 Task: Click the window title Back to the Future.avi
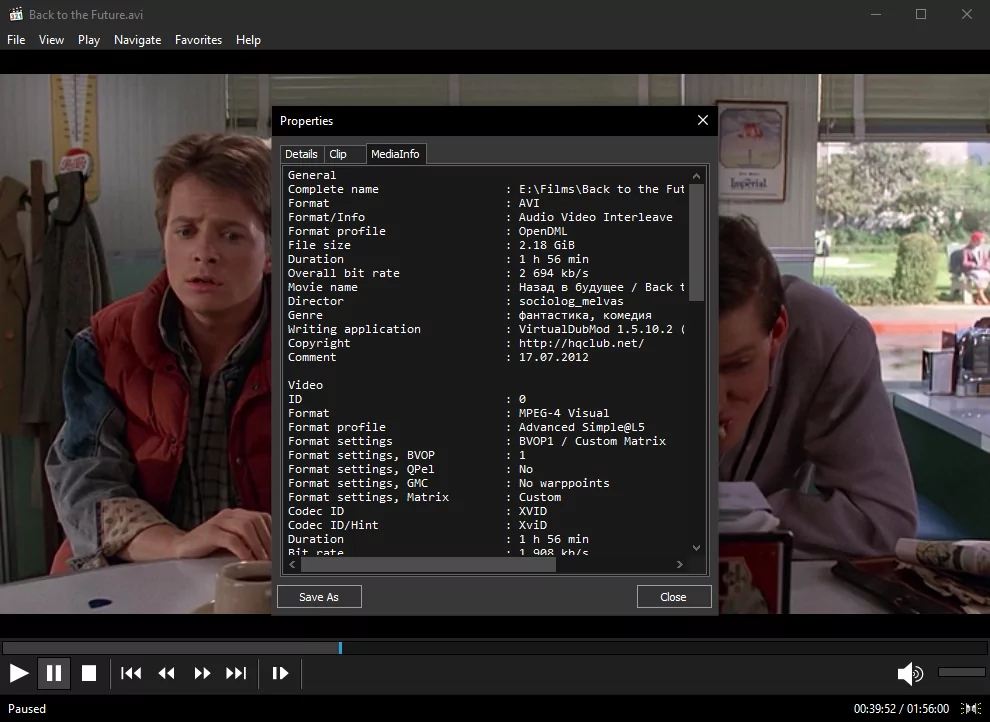(x=86, y=15)
